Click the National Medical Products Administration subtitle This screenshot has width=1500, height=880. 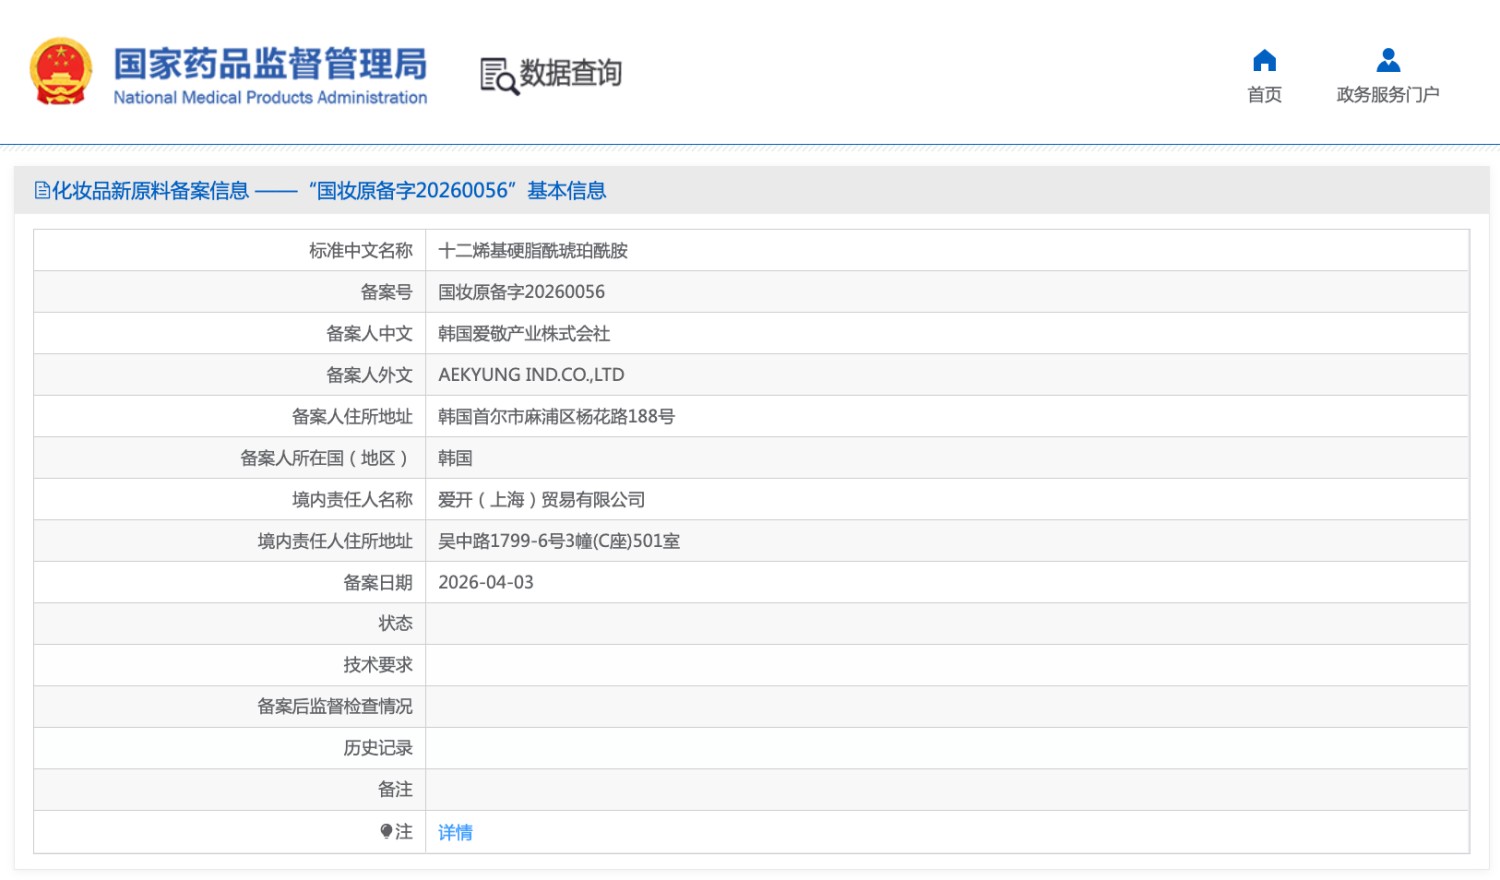pos(270,98)
